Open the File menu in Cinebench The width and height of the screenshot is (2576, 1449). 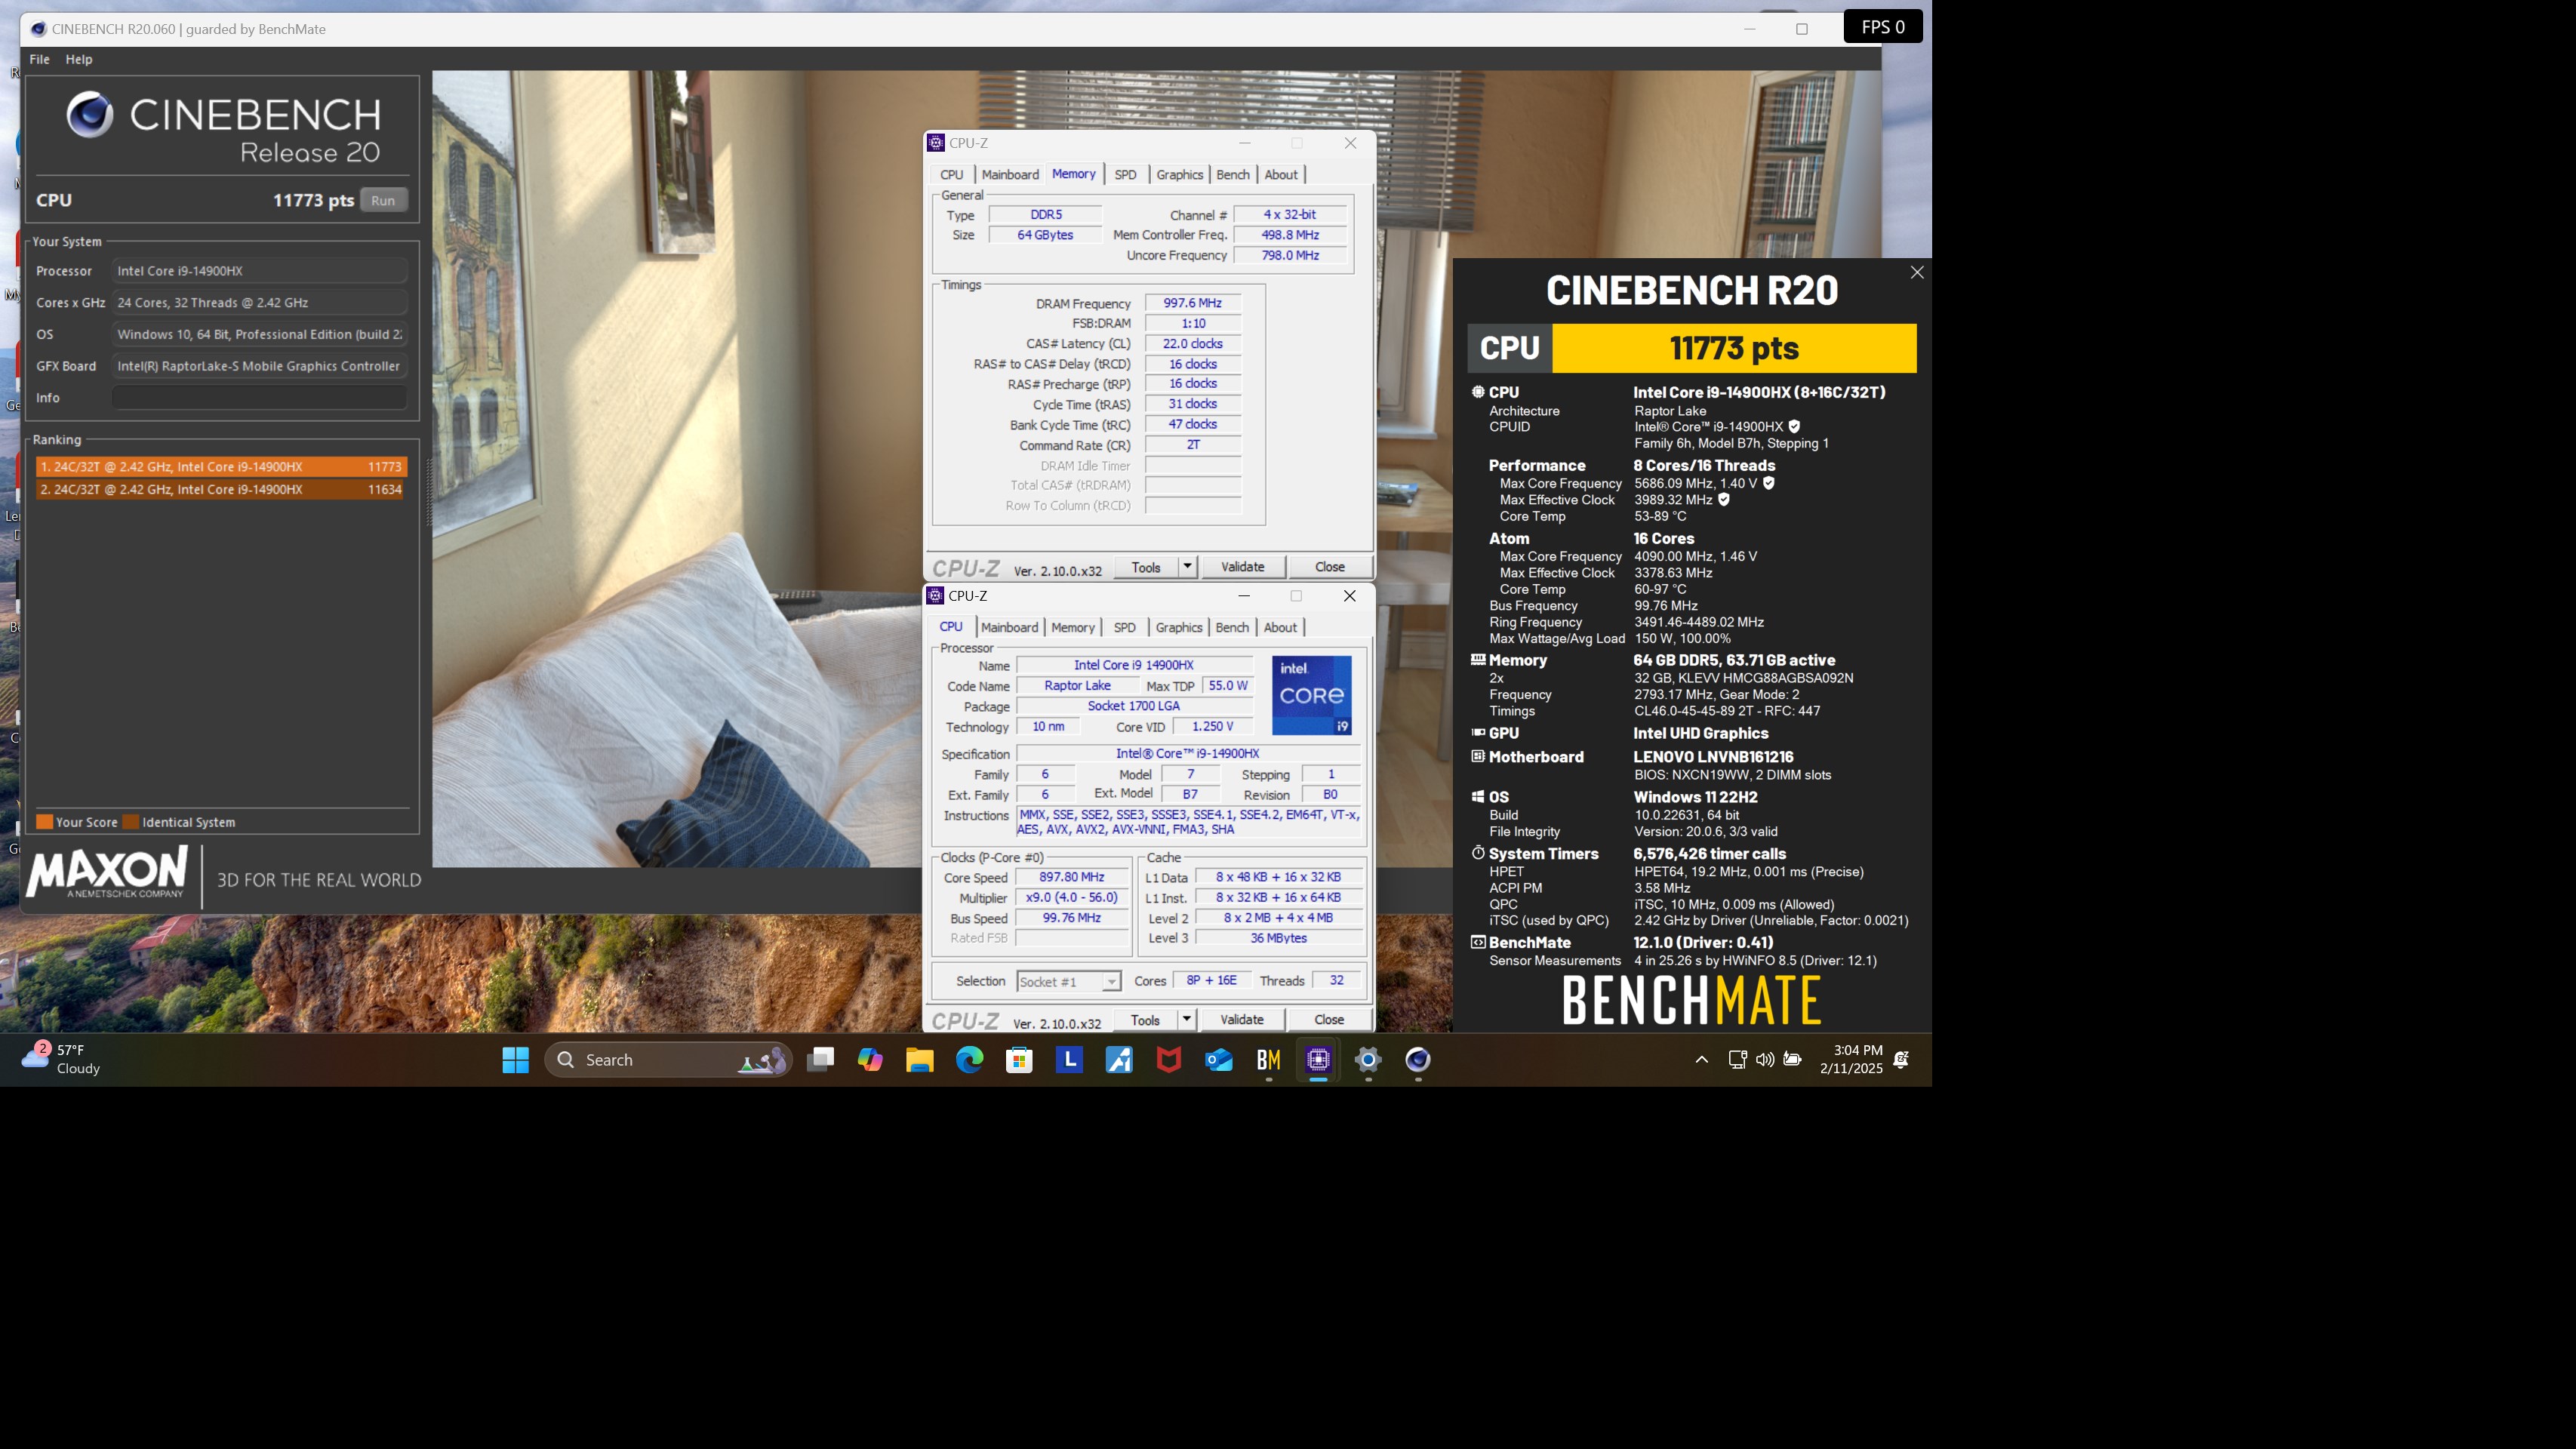coord(40,59)
